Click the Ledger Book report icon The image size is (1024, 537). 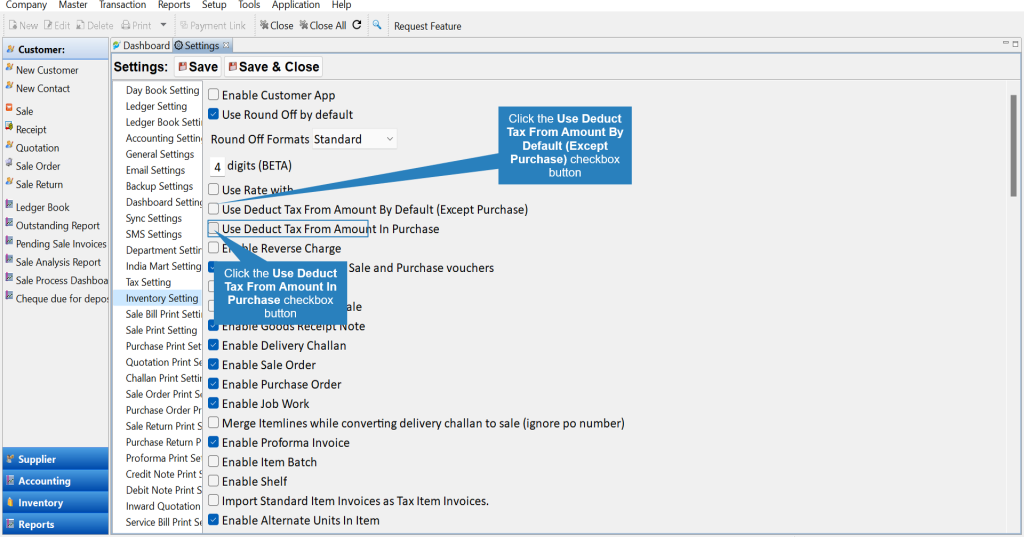pyautogui.click(x=9, y=205)
